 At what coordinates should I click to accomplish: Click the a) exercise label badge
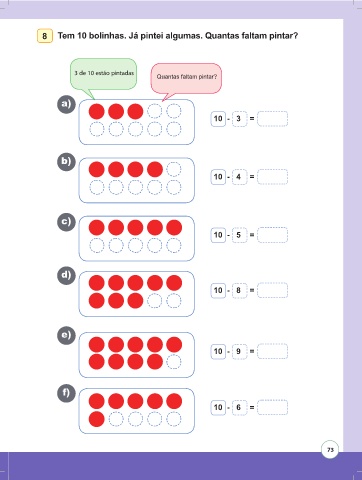66,104
